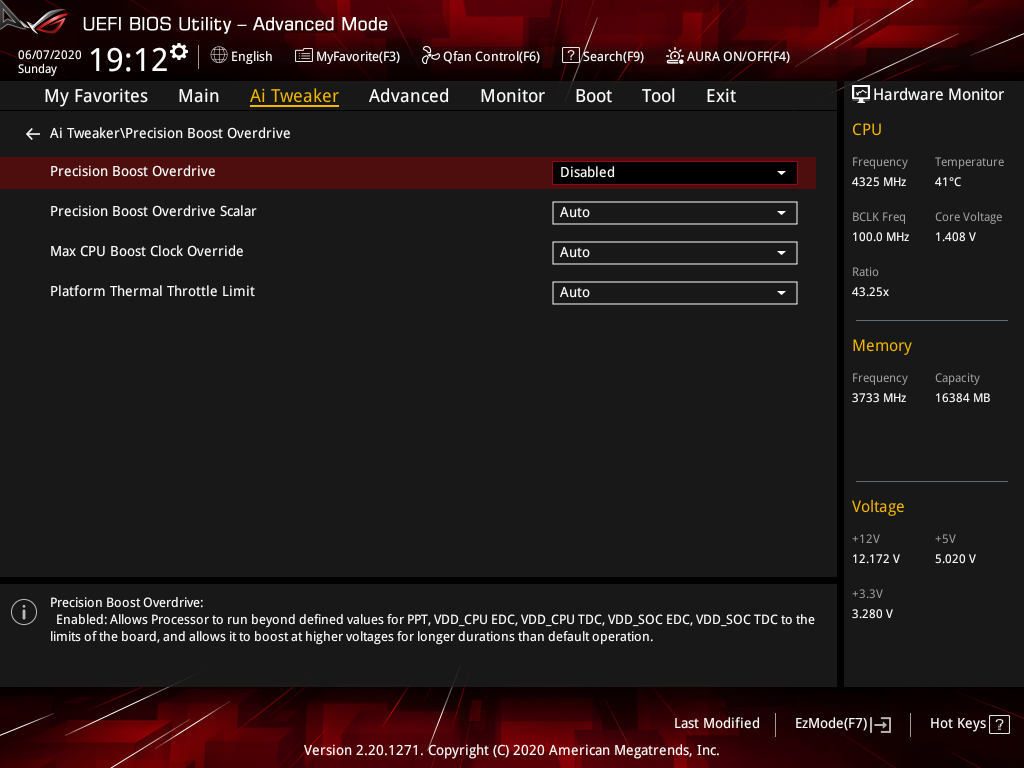The width and height of the screenshot is (1024, 768).
Task: Open the Boot tab
Action: pyautogui.click(x=593, y=96)
